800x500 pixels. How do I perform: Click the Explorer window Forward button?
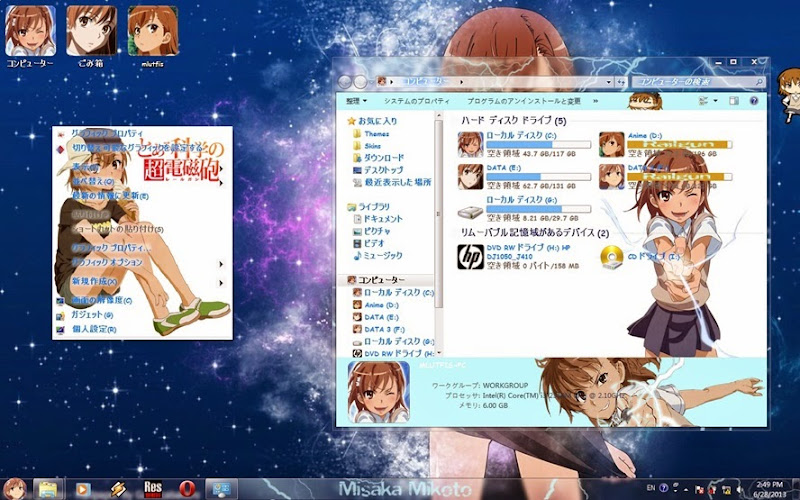point(361,82)
